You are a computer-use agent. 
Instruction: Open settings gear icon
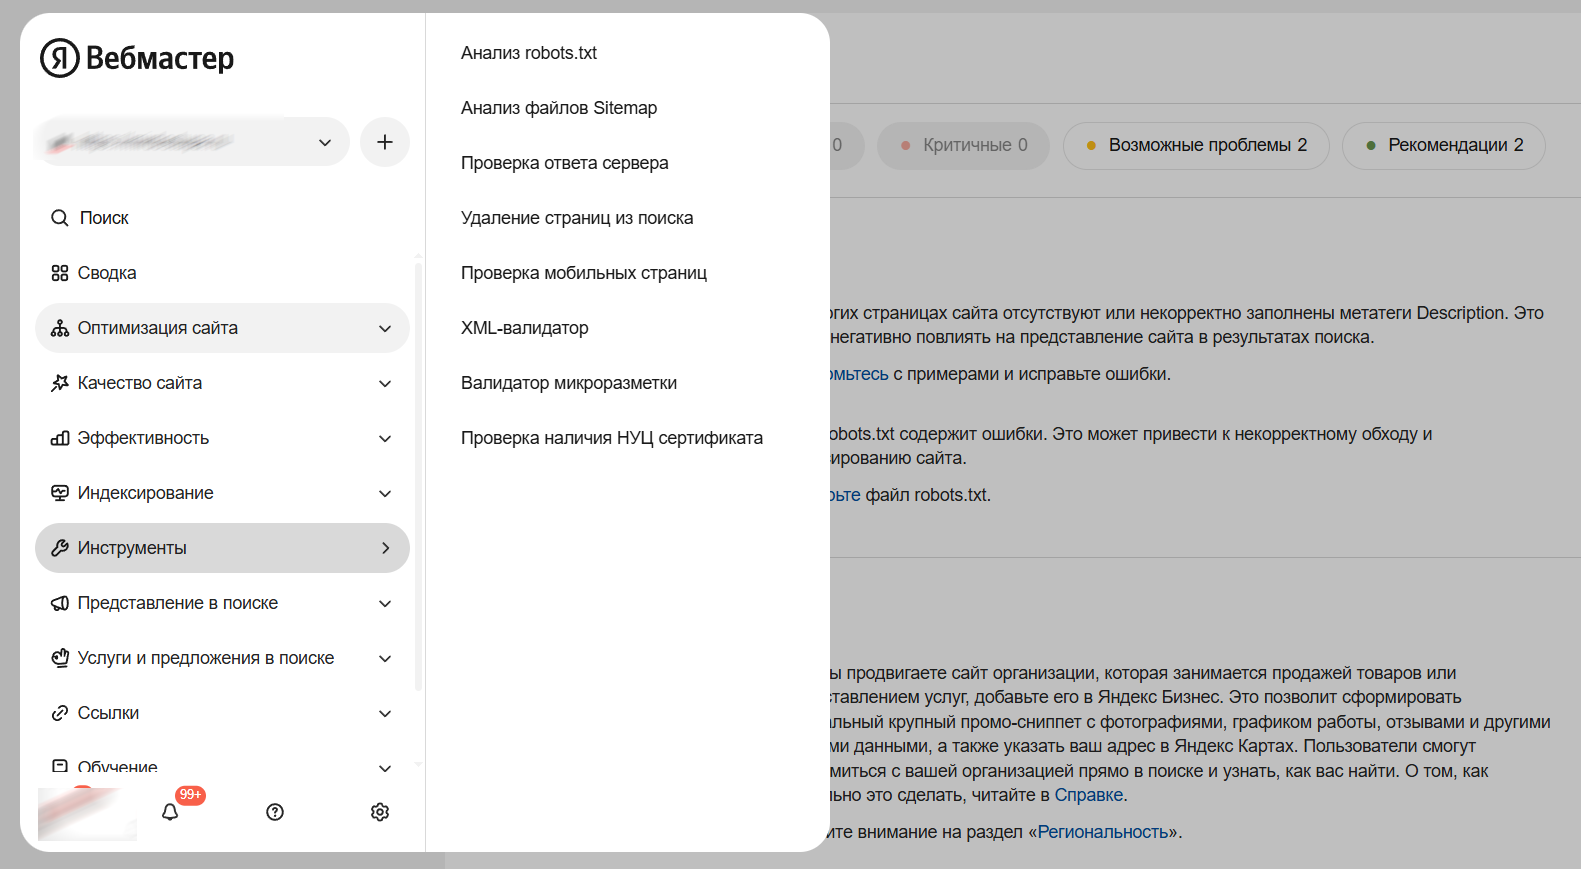pos(380,812)
